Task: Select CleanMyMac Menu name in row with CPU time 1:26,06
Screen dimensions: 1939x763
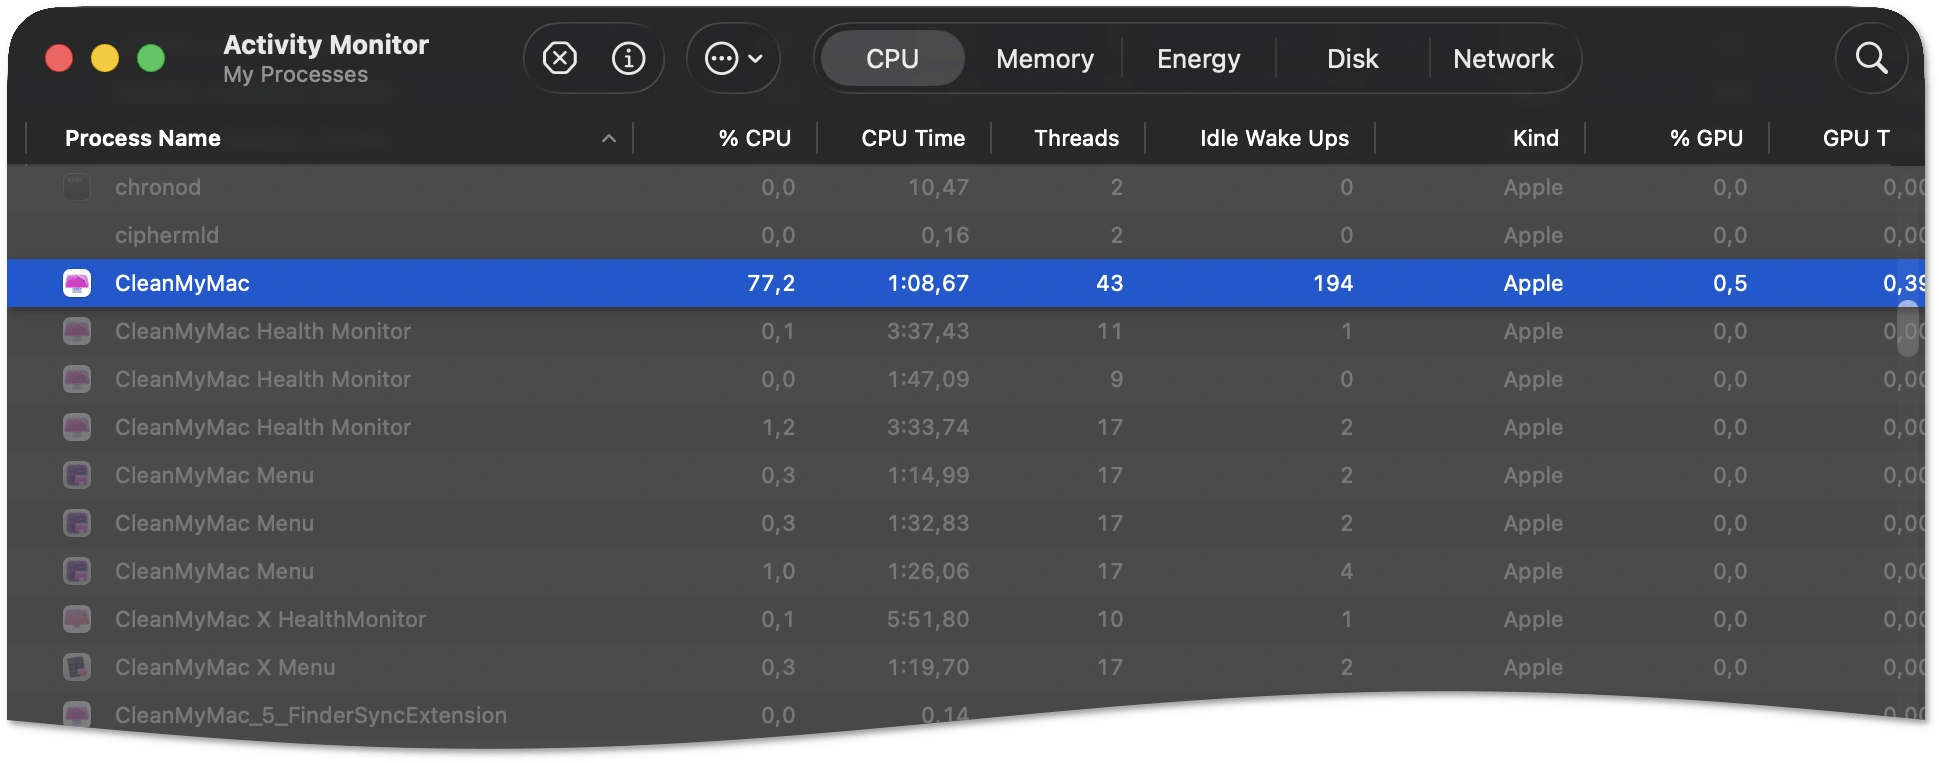Action: (214, 571)
